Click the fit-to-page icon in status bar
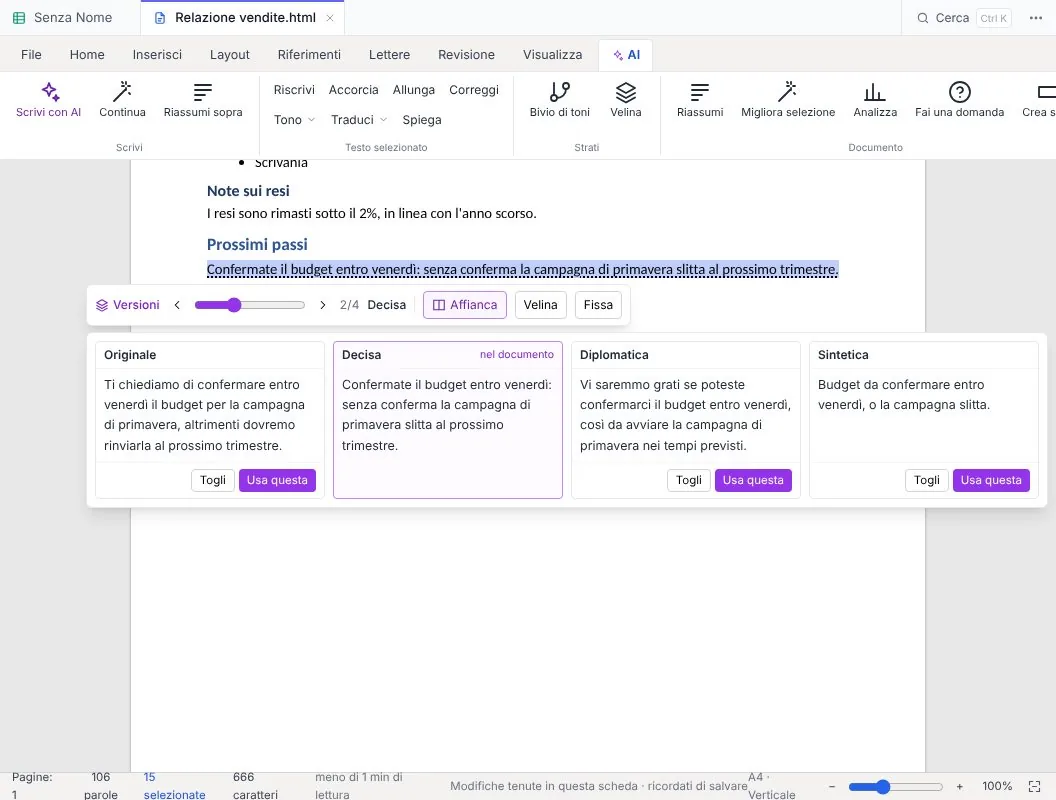The width and height of the screenshot is (1056, 800). (x=1034, y=786)
